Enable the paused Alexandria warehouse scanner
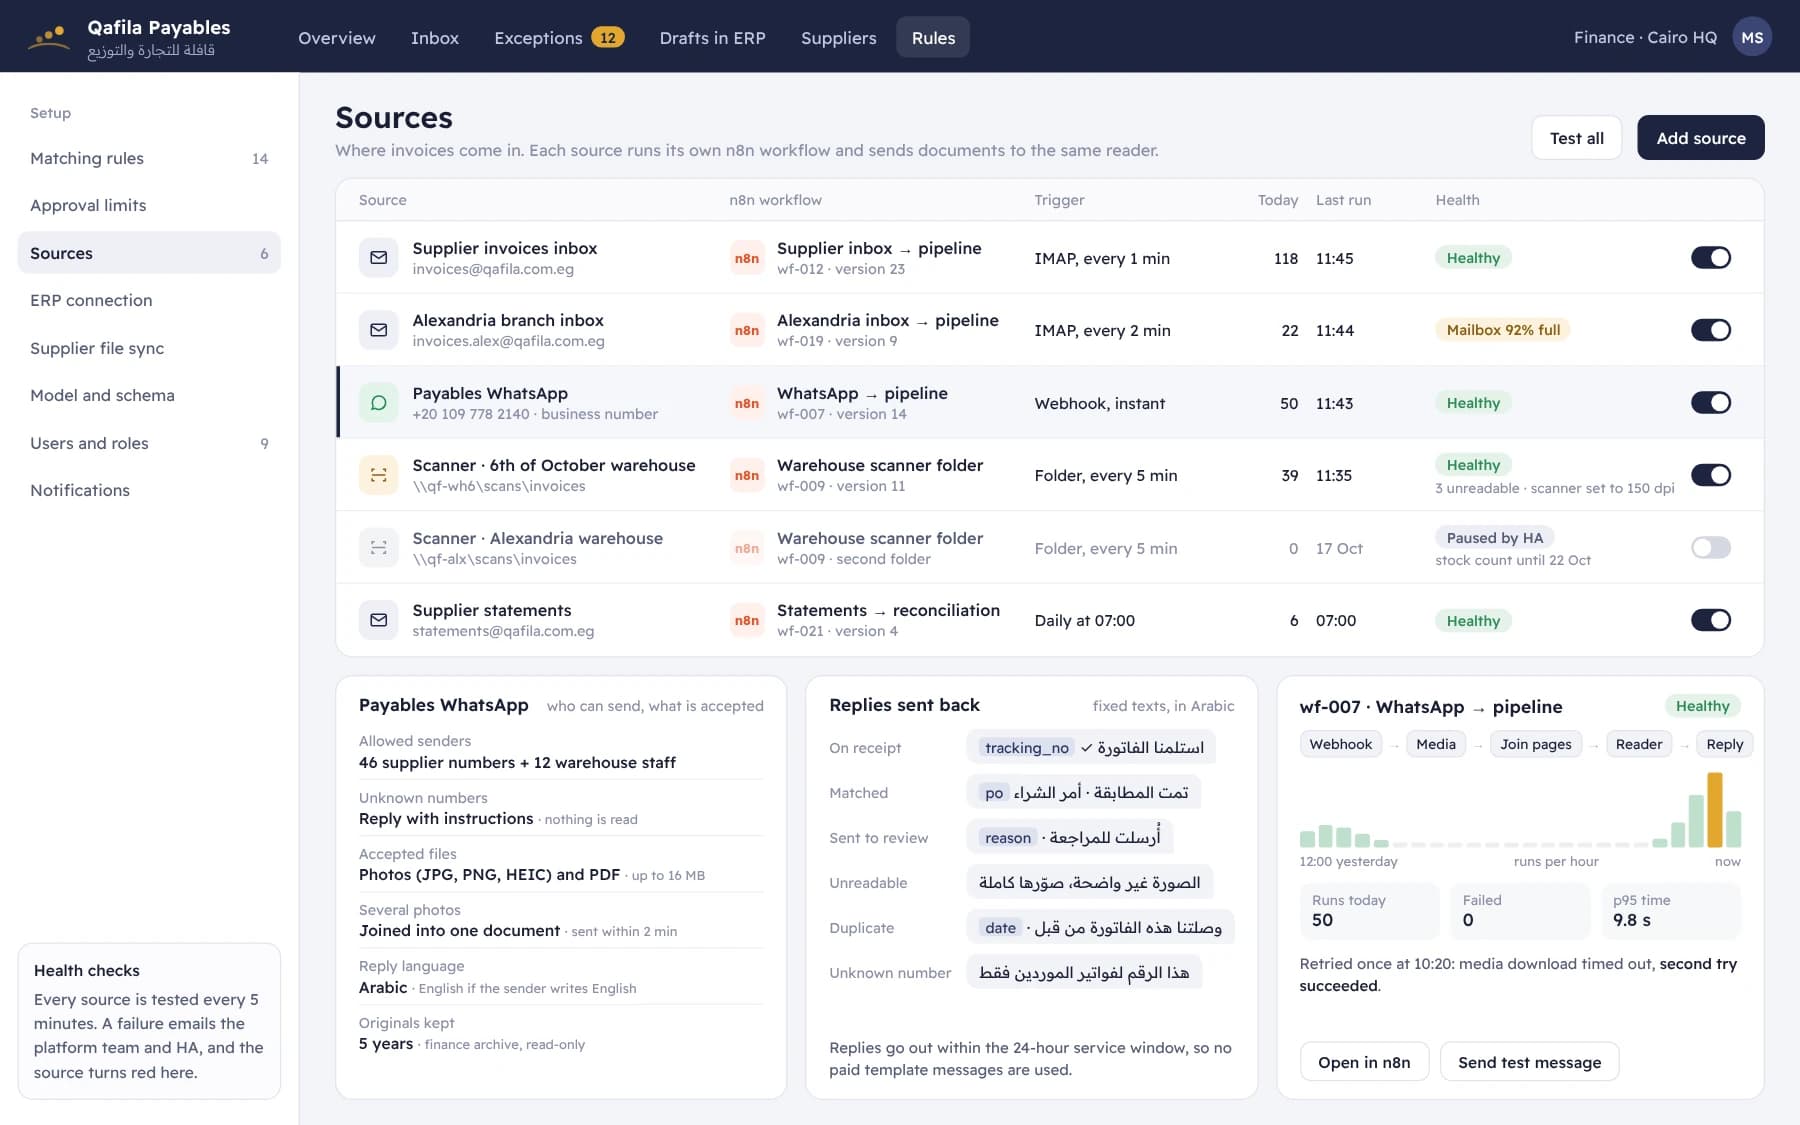The width and height of the screenshot is (1800, 1125). point(1711,548)
